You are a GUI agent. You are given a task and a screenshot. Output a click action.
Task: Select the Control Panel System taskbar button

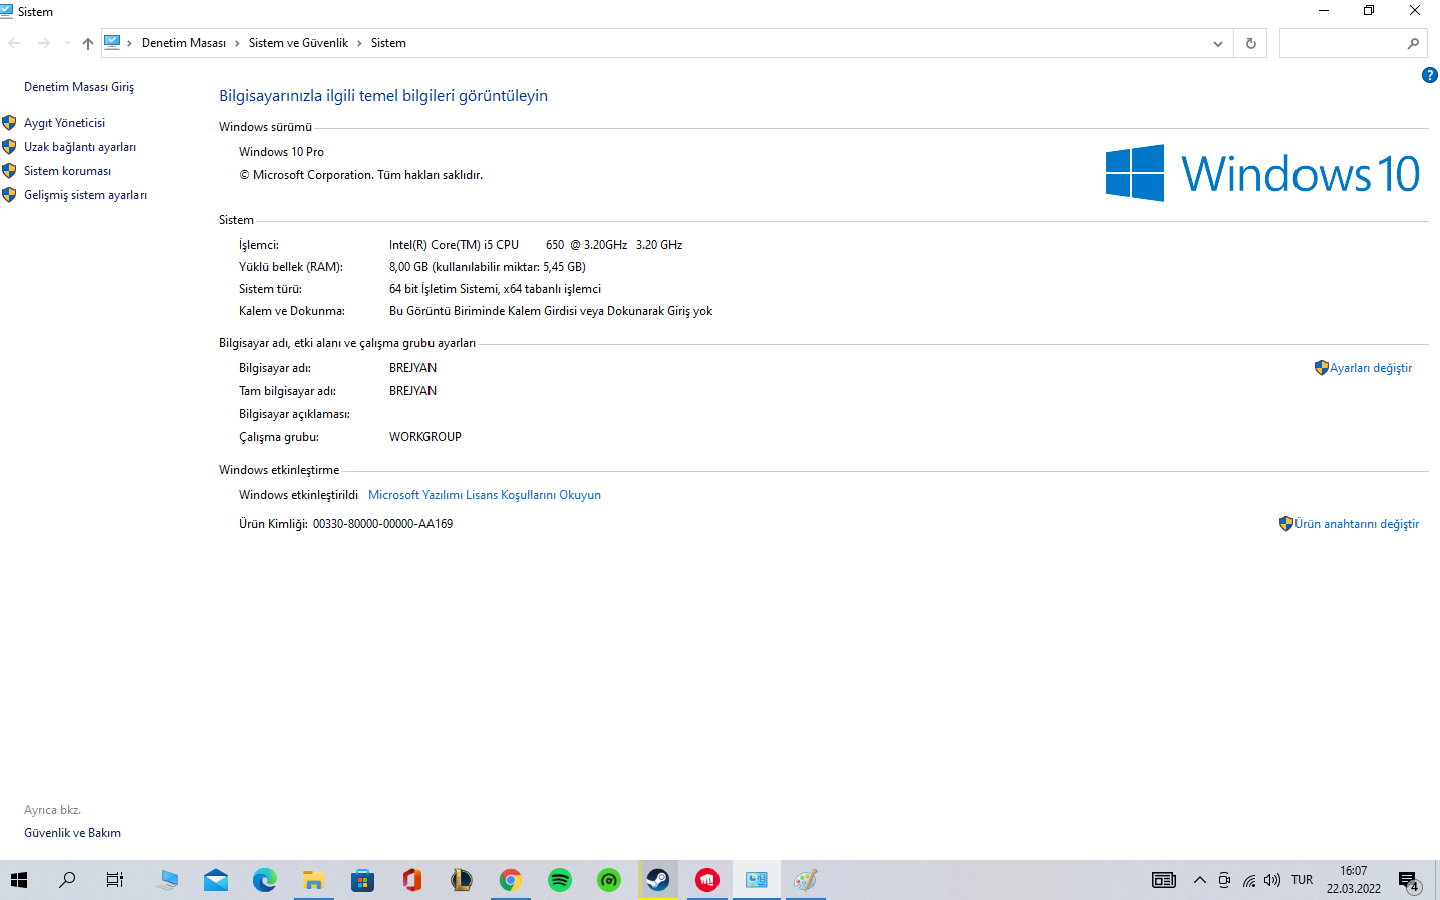pos(756,880)
